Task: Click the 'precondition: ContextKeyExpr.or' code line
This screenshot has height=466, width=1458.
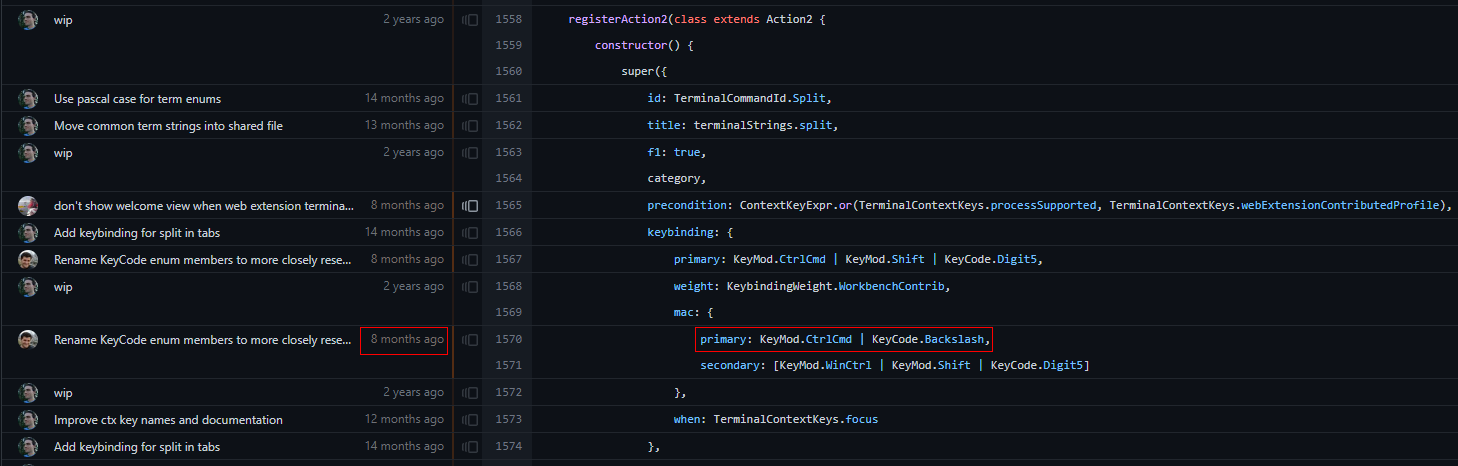Action: 1049,206
